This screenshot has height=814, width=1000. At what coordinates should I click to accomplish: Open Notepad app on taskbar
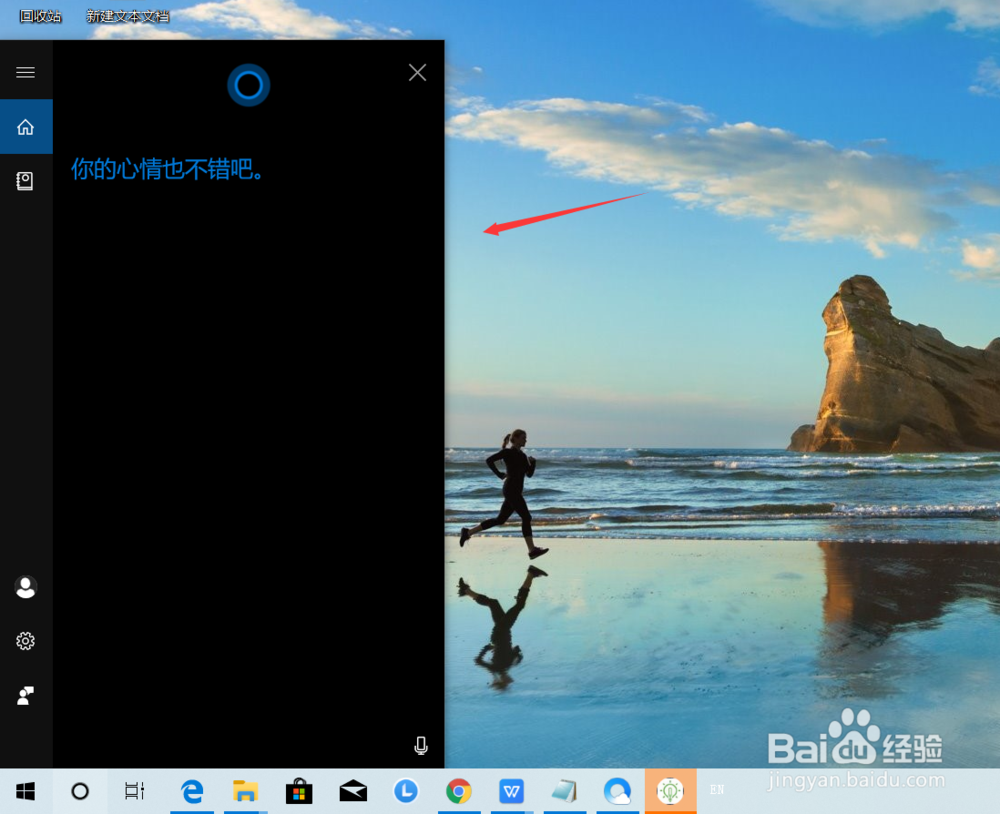tap(564, 791)
